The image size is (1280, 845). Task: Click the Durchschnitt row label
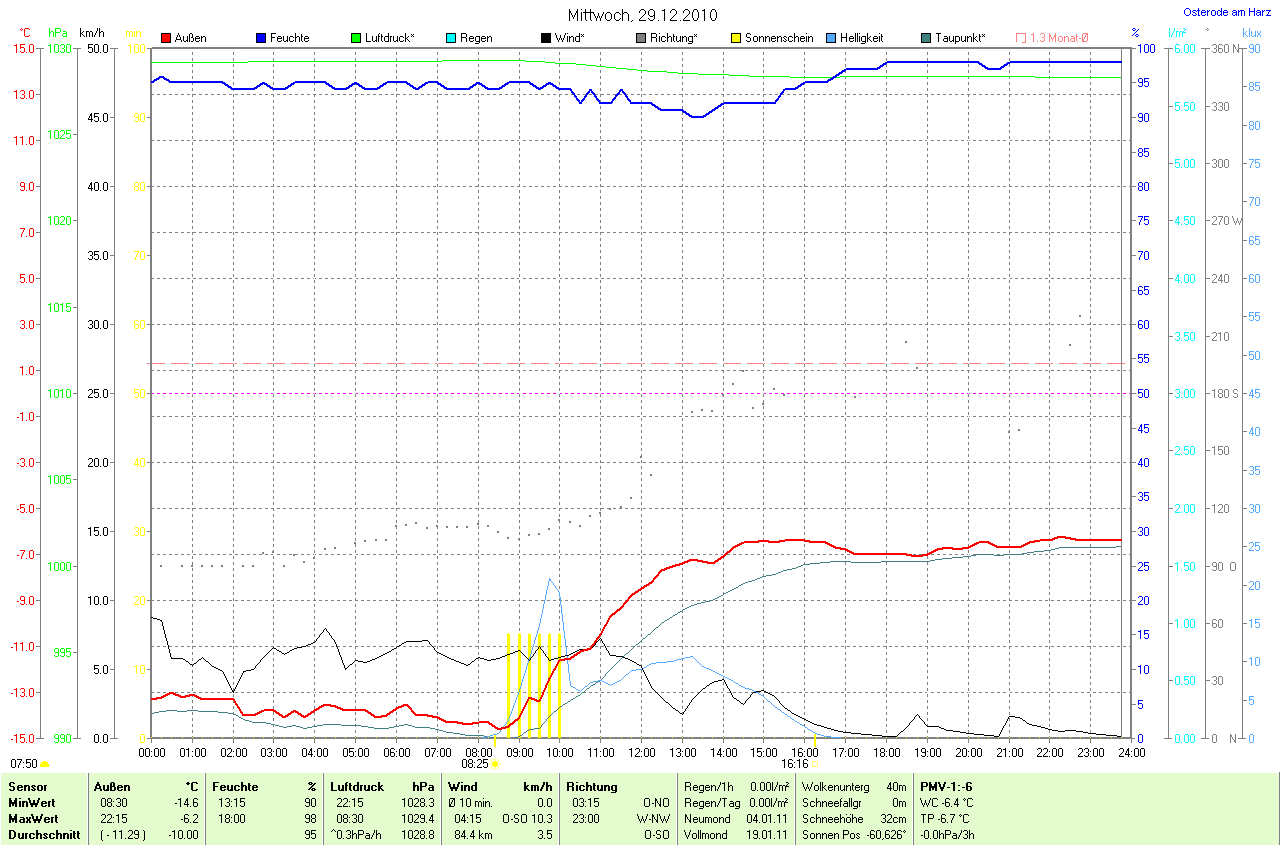[x=44, y=835]
